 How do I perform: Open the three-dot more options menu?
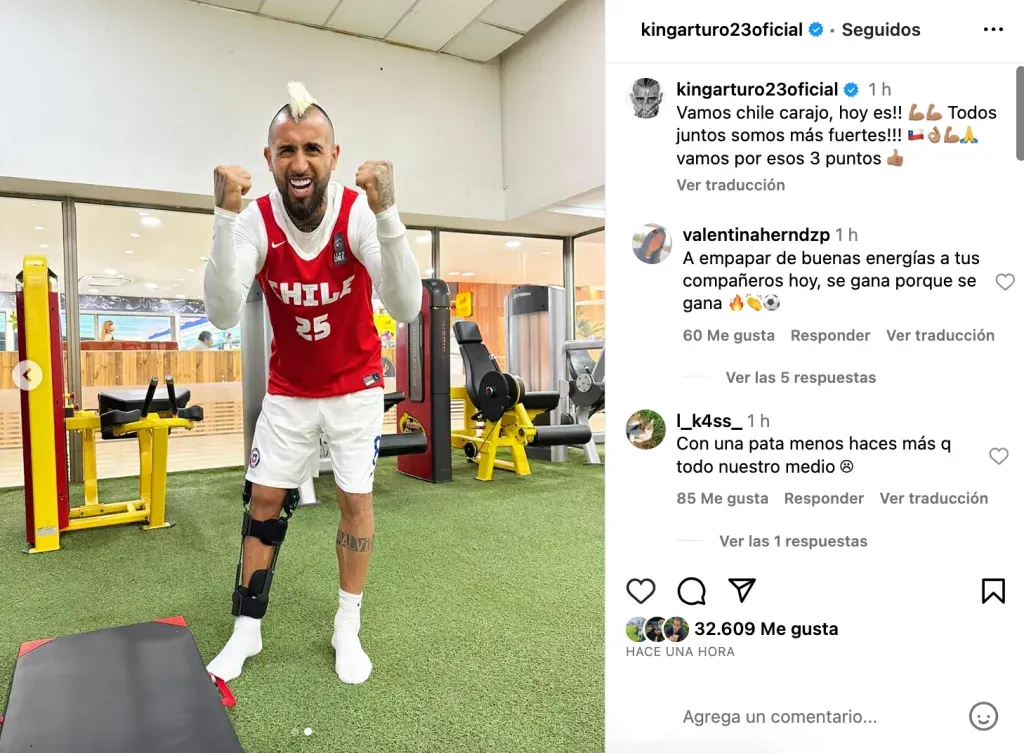pyautogui.click(x=993, y=29)
